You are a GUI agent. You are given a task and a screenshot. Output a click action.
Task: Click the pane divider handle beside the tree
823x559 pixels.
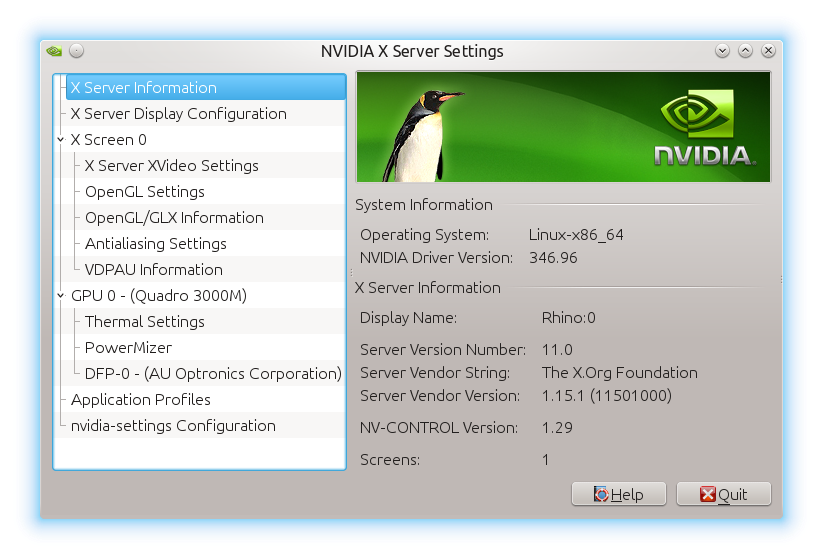(351, 272)
